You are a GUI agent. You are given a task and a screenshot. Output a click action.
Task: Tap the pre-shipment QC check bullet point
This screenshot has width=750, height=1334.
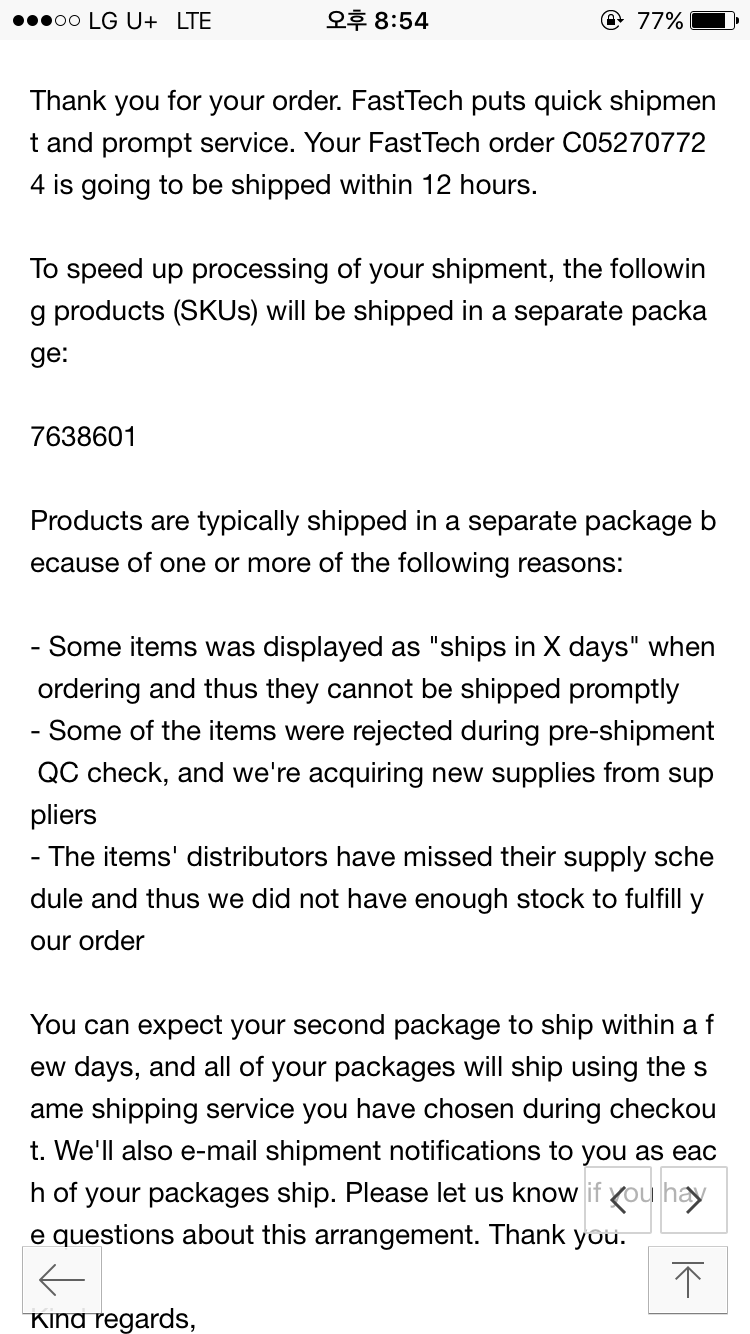pos(372,773)
